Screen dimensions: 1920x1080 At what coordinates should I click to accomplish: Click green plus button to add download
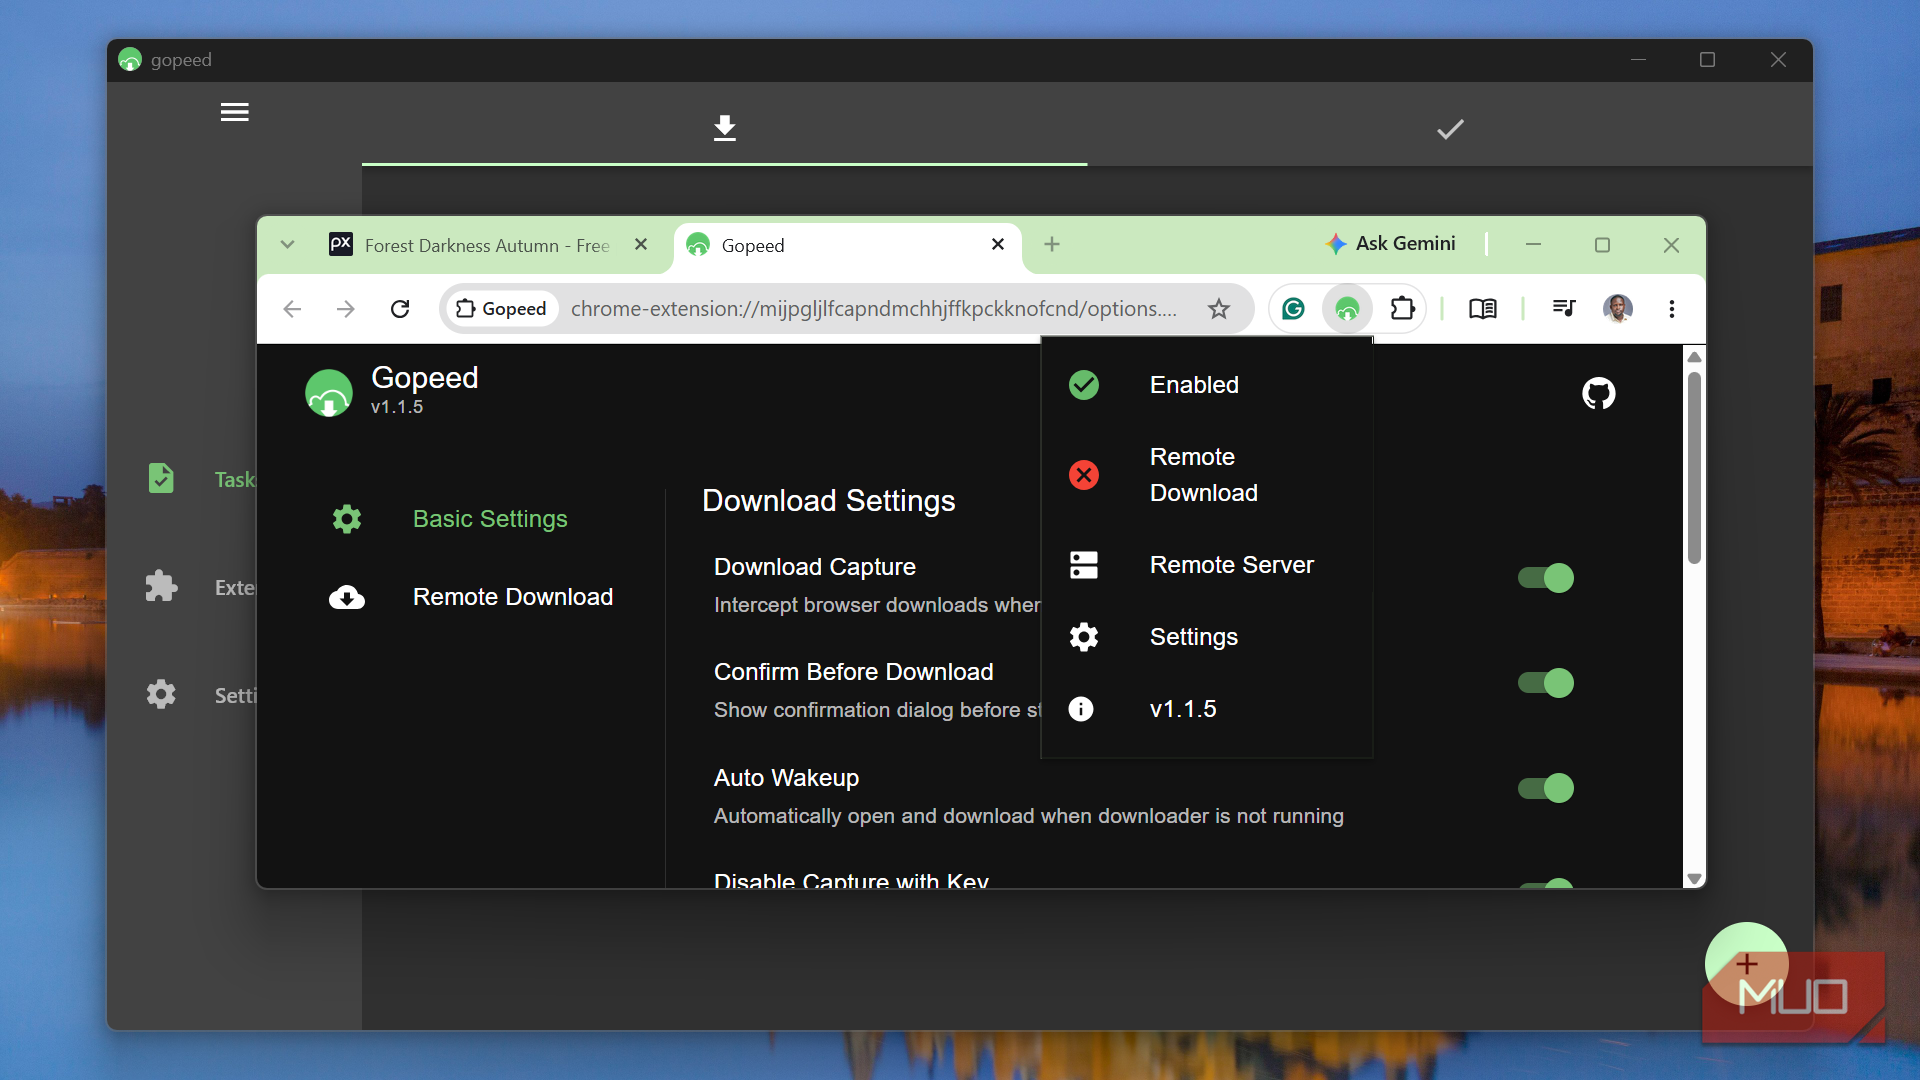coord(1746,964)
